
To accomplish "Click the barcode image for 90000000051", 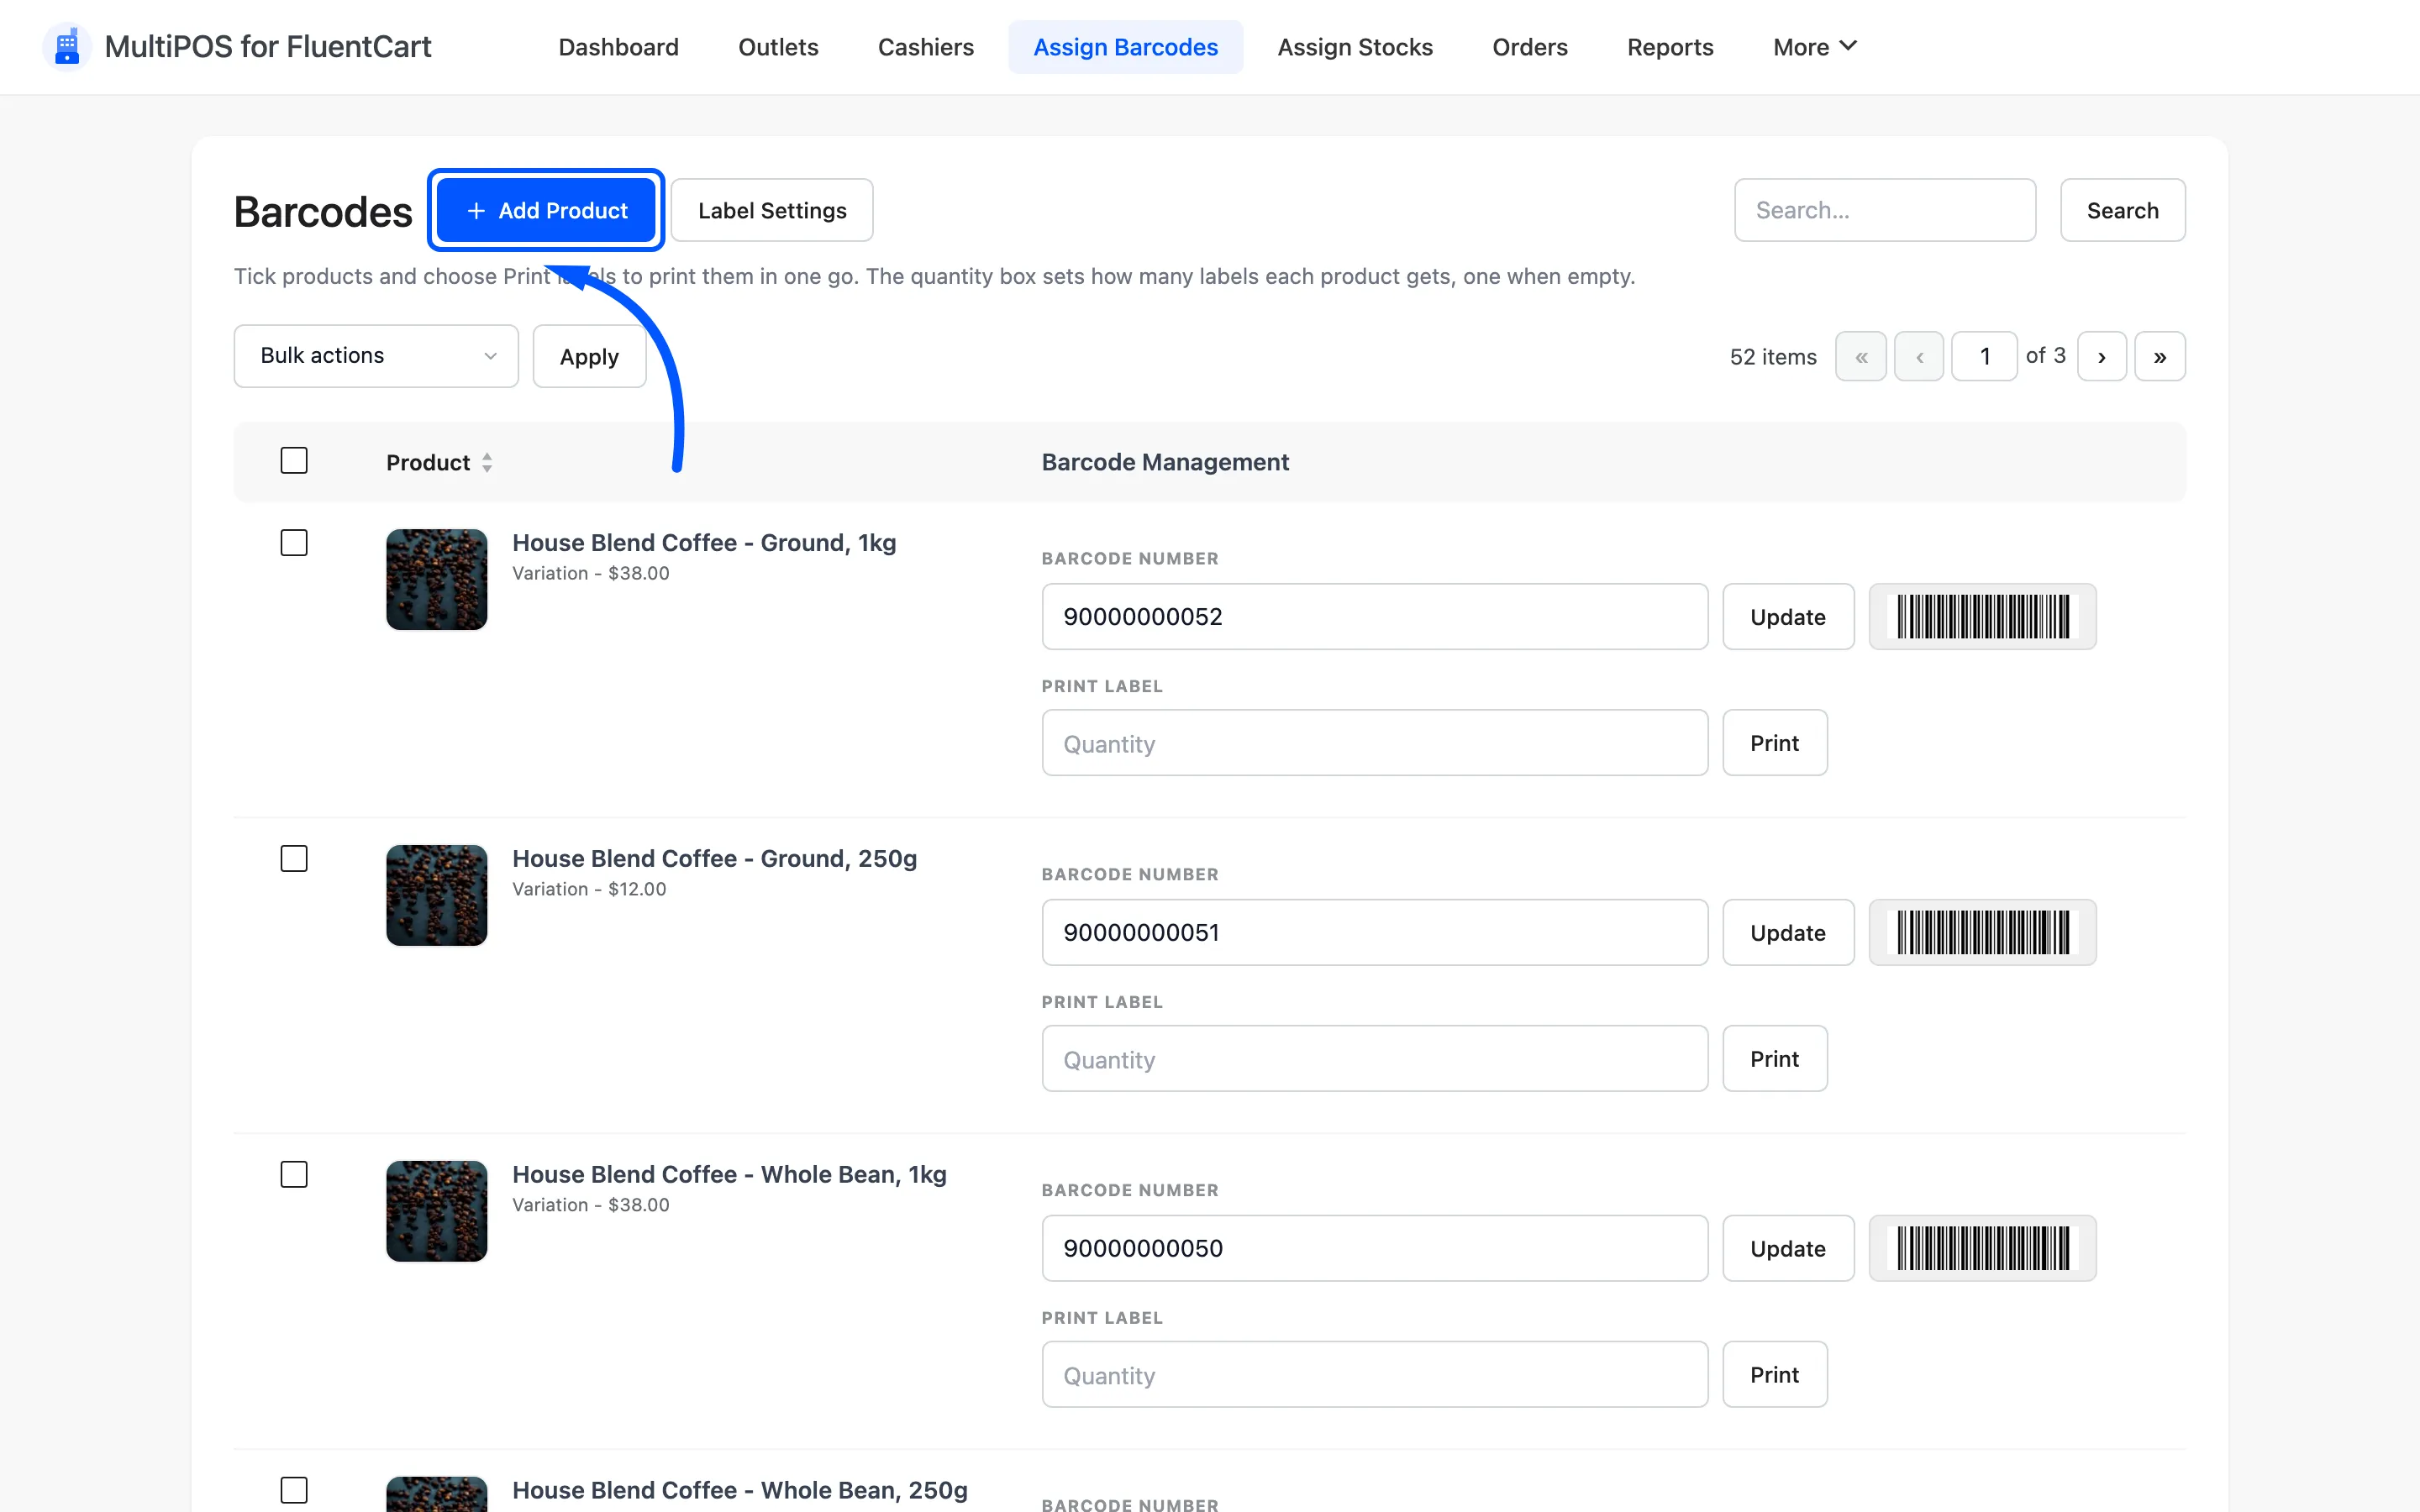I will coord(1982,933).
